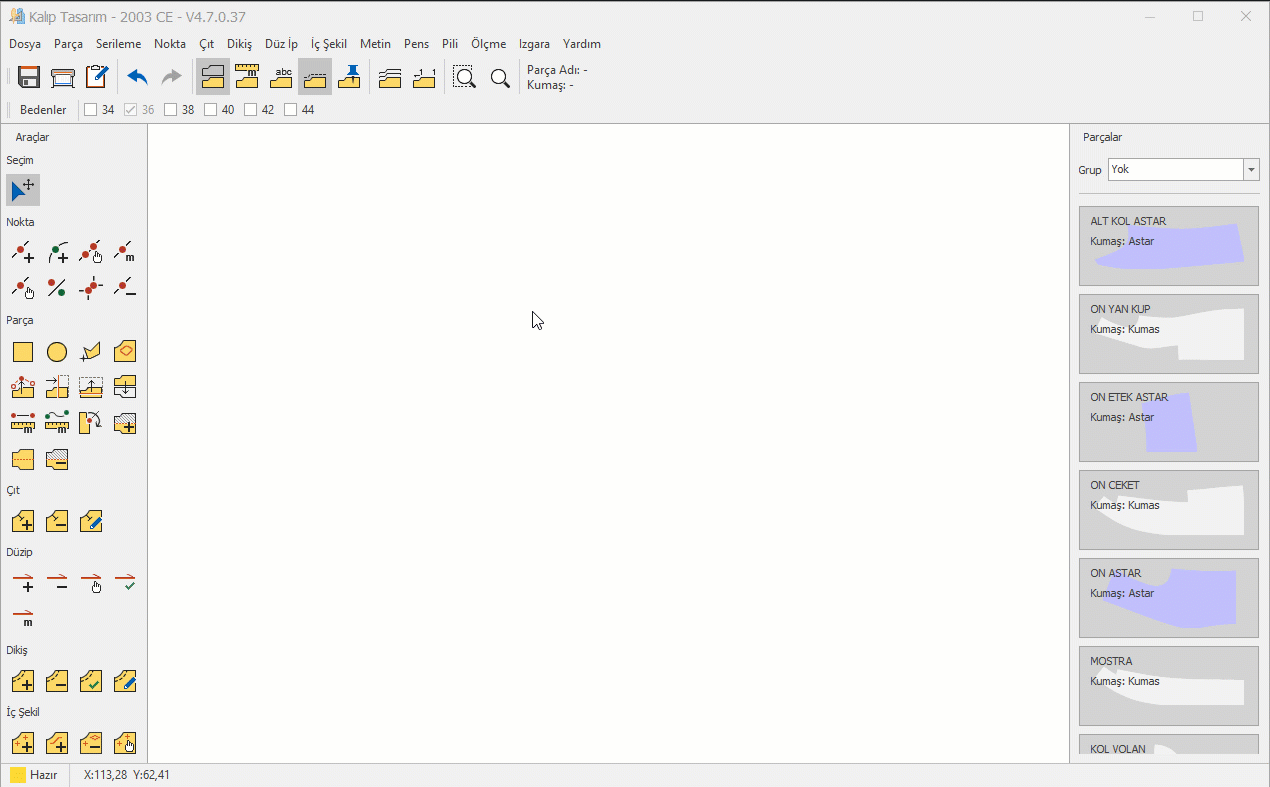Click the magnifier zoom icon

(500, 78)
